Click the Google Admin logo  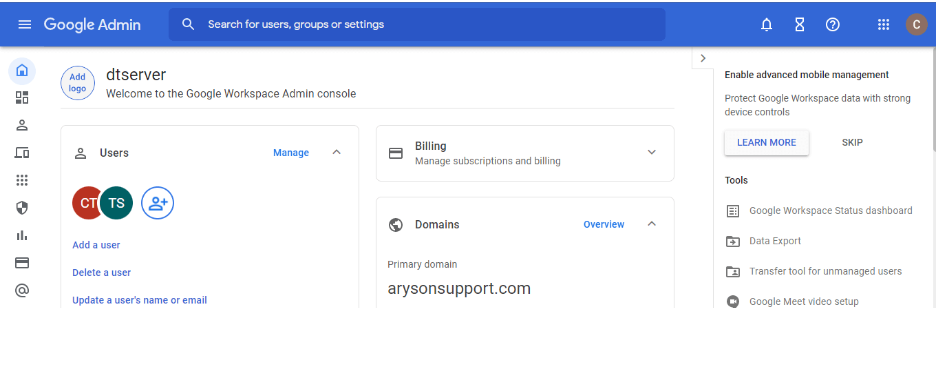click(x=92, y=24)
